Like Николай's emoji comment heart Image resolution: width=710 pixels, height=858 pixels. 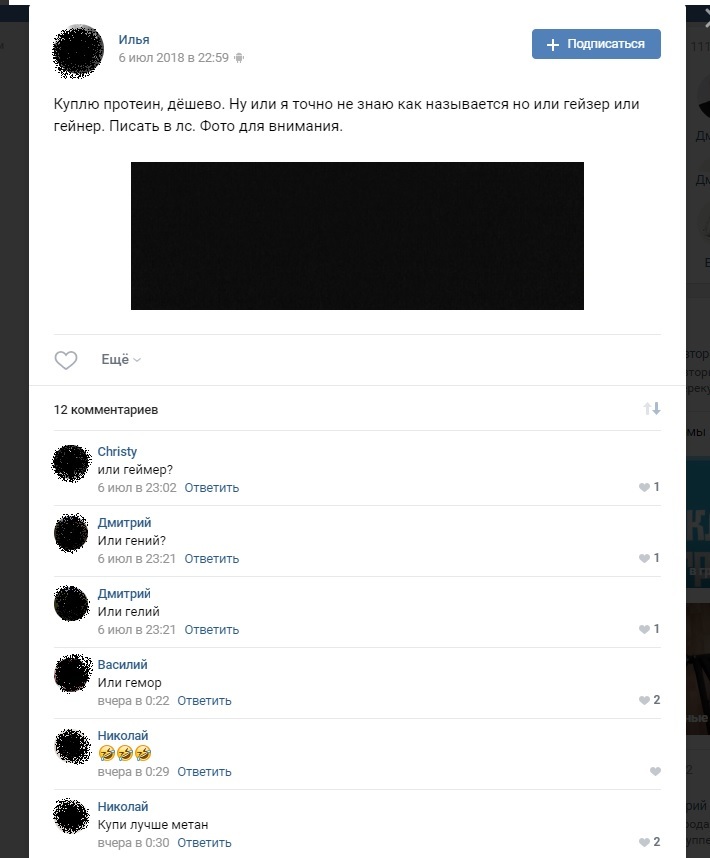[655, 772]
